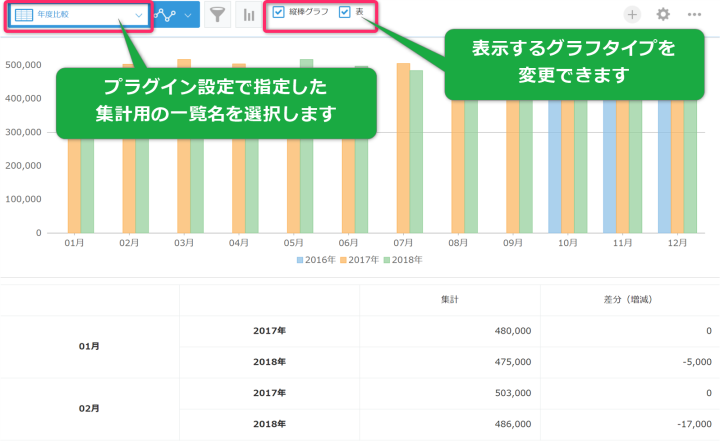The image size is (720, 441).
Task: Select the 02月 row group cell
Action: 89,409
